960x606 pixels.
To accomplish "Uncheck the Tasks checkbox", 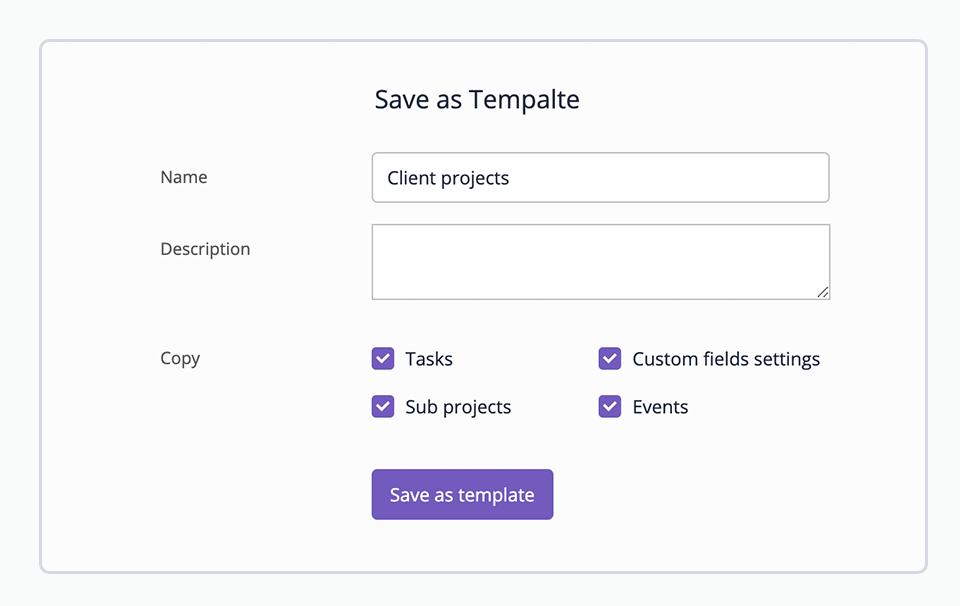I will 383,359.
